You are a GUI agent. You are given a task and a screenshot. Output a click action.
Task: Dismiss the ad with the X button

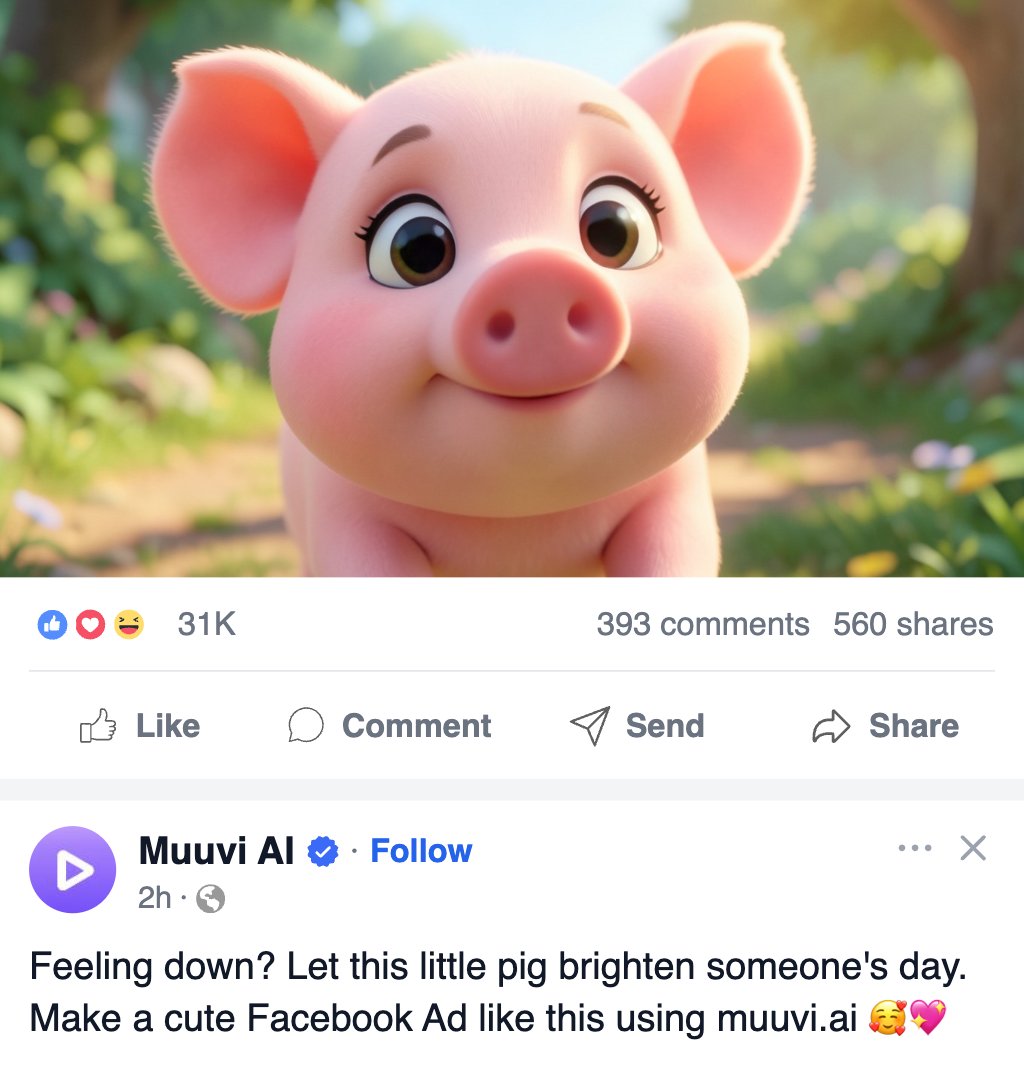click(x=973, y=848)
